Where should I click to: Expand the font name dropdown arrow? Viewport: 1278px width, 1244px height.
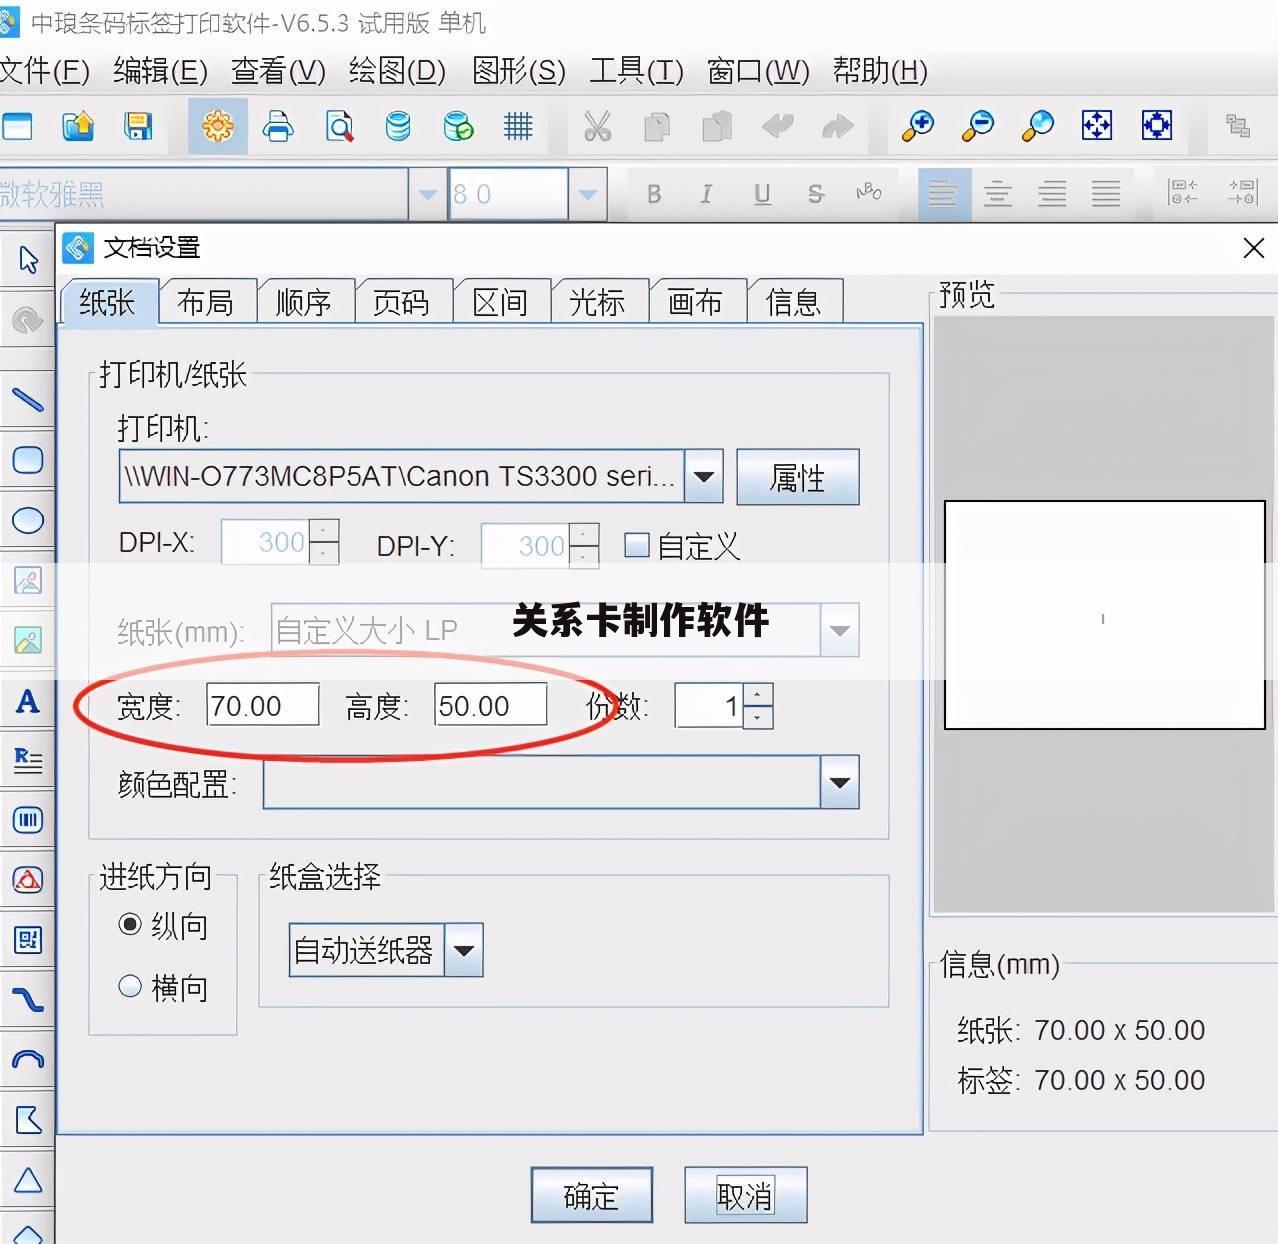(x=428, y=194)
